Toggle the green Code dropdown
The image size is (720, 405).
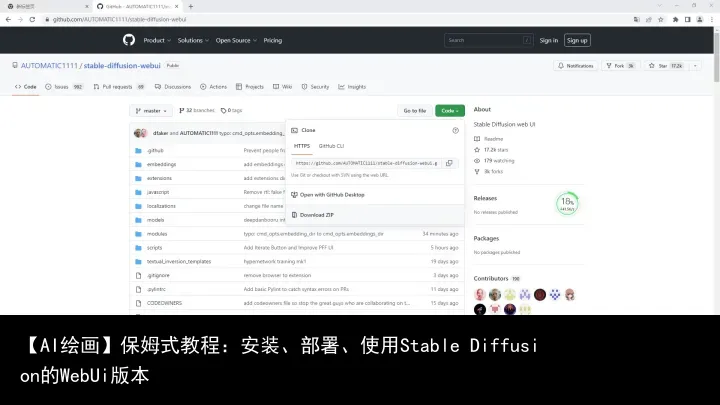[450, 111]
